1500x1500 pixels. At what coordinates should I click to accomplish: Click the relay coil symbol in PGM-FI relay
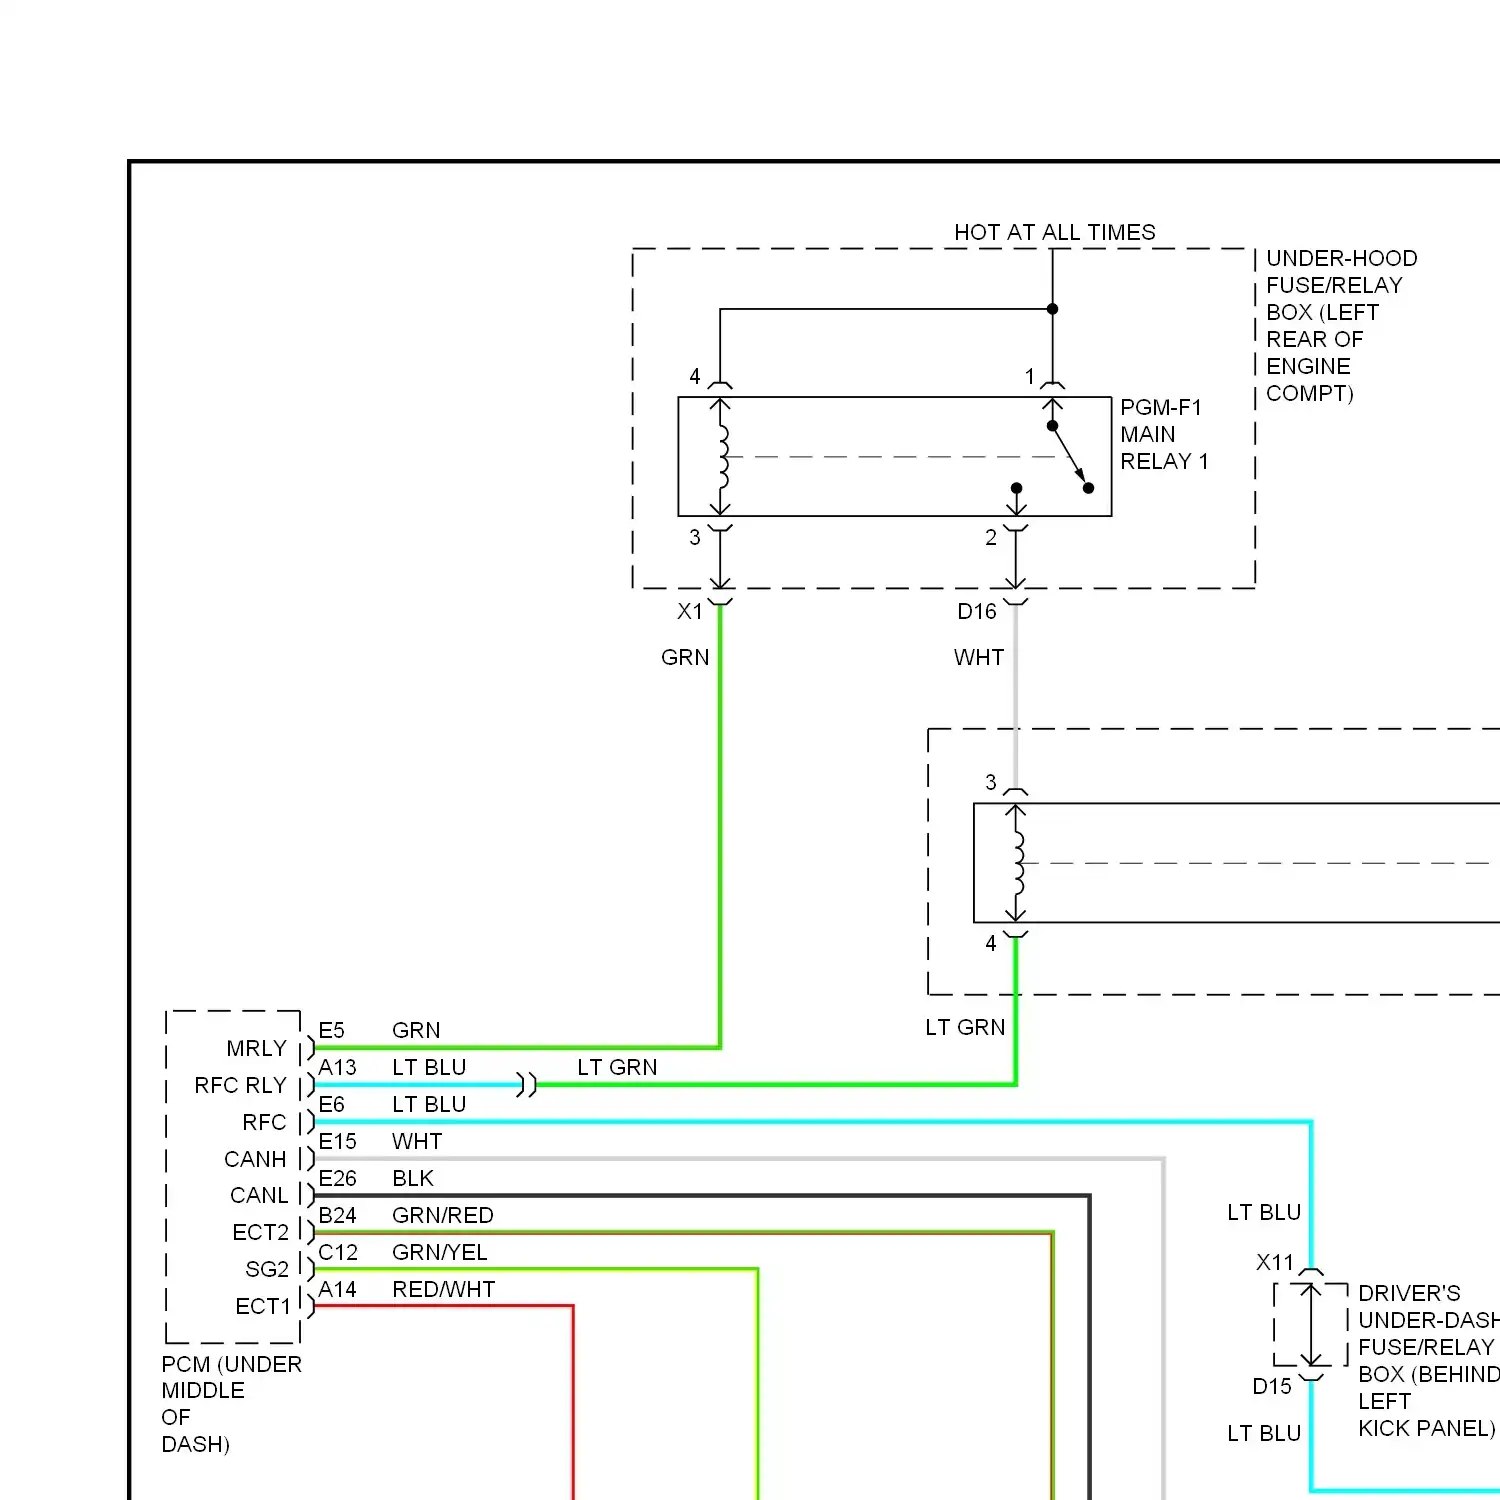coord(722,456)
